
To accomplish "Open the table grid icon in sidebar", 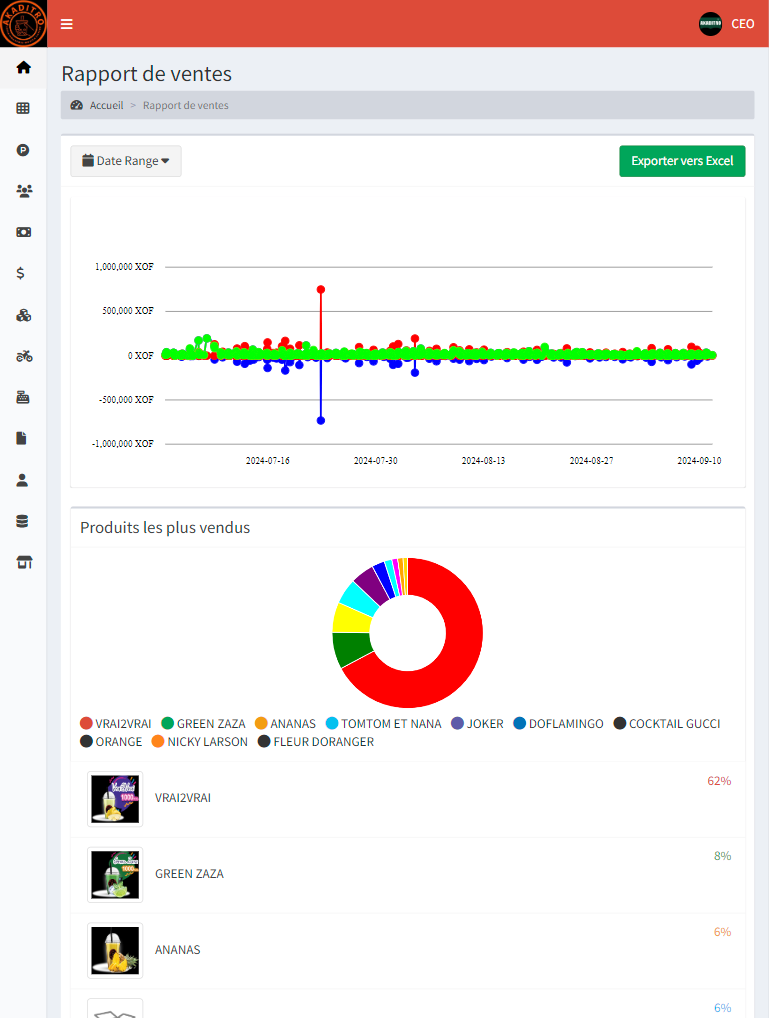I will click(x=23, y=108).
